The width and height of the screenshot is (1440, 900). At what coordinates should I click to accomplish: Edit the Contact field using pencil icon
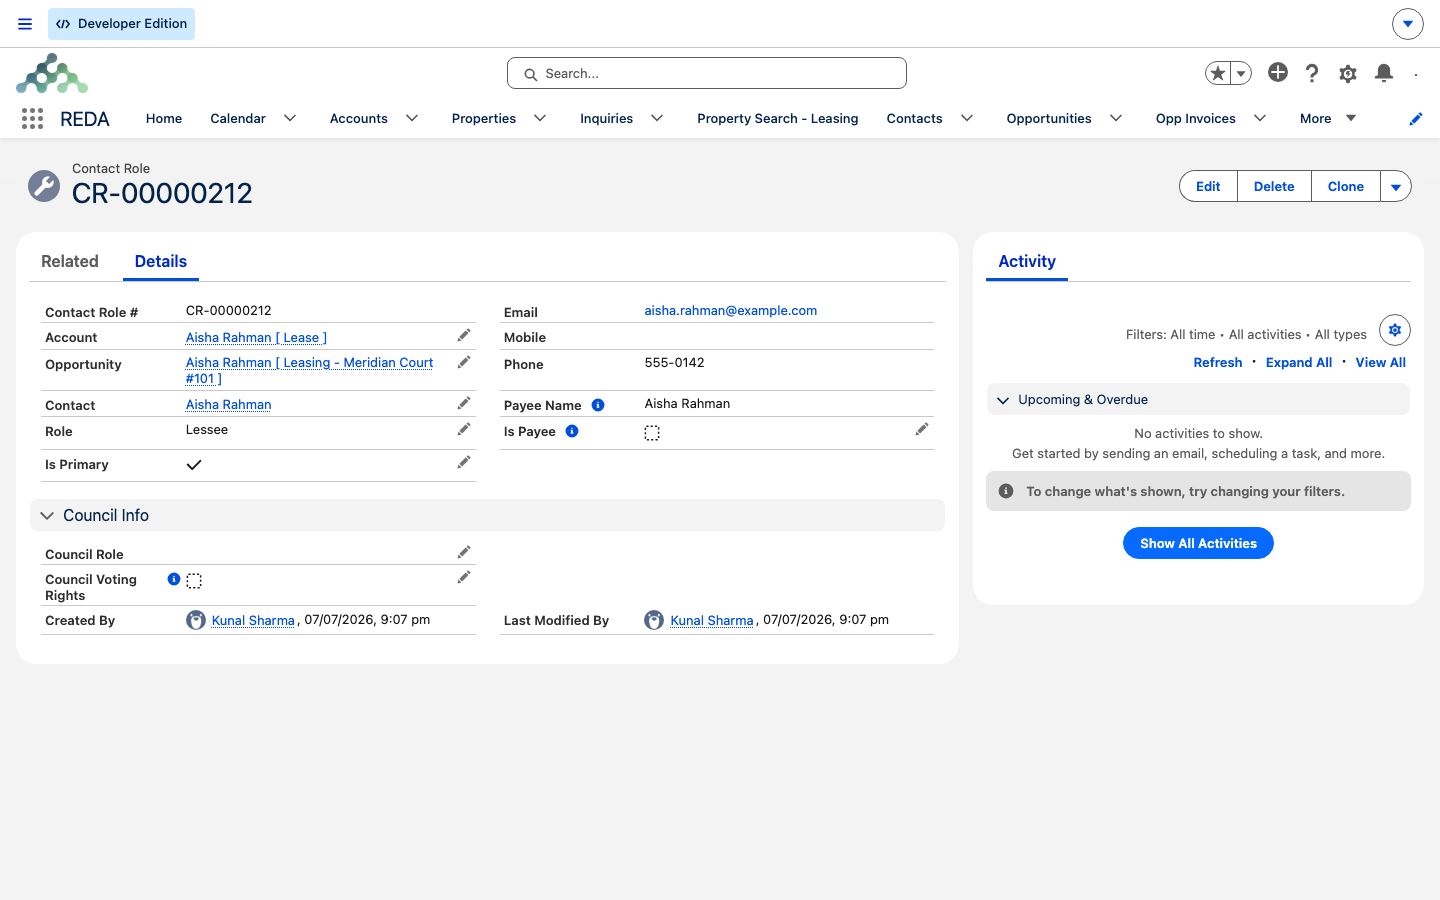pos(464,404)
